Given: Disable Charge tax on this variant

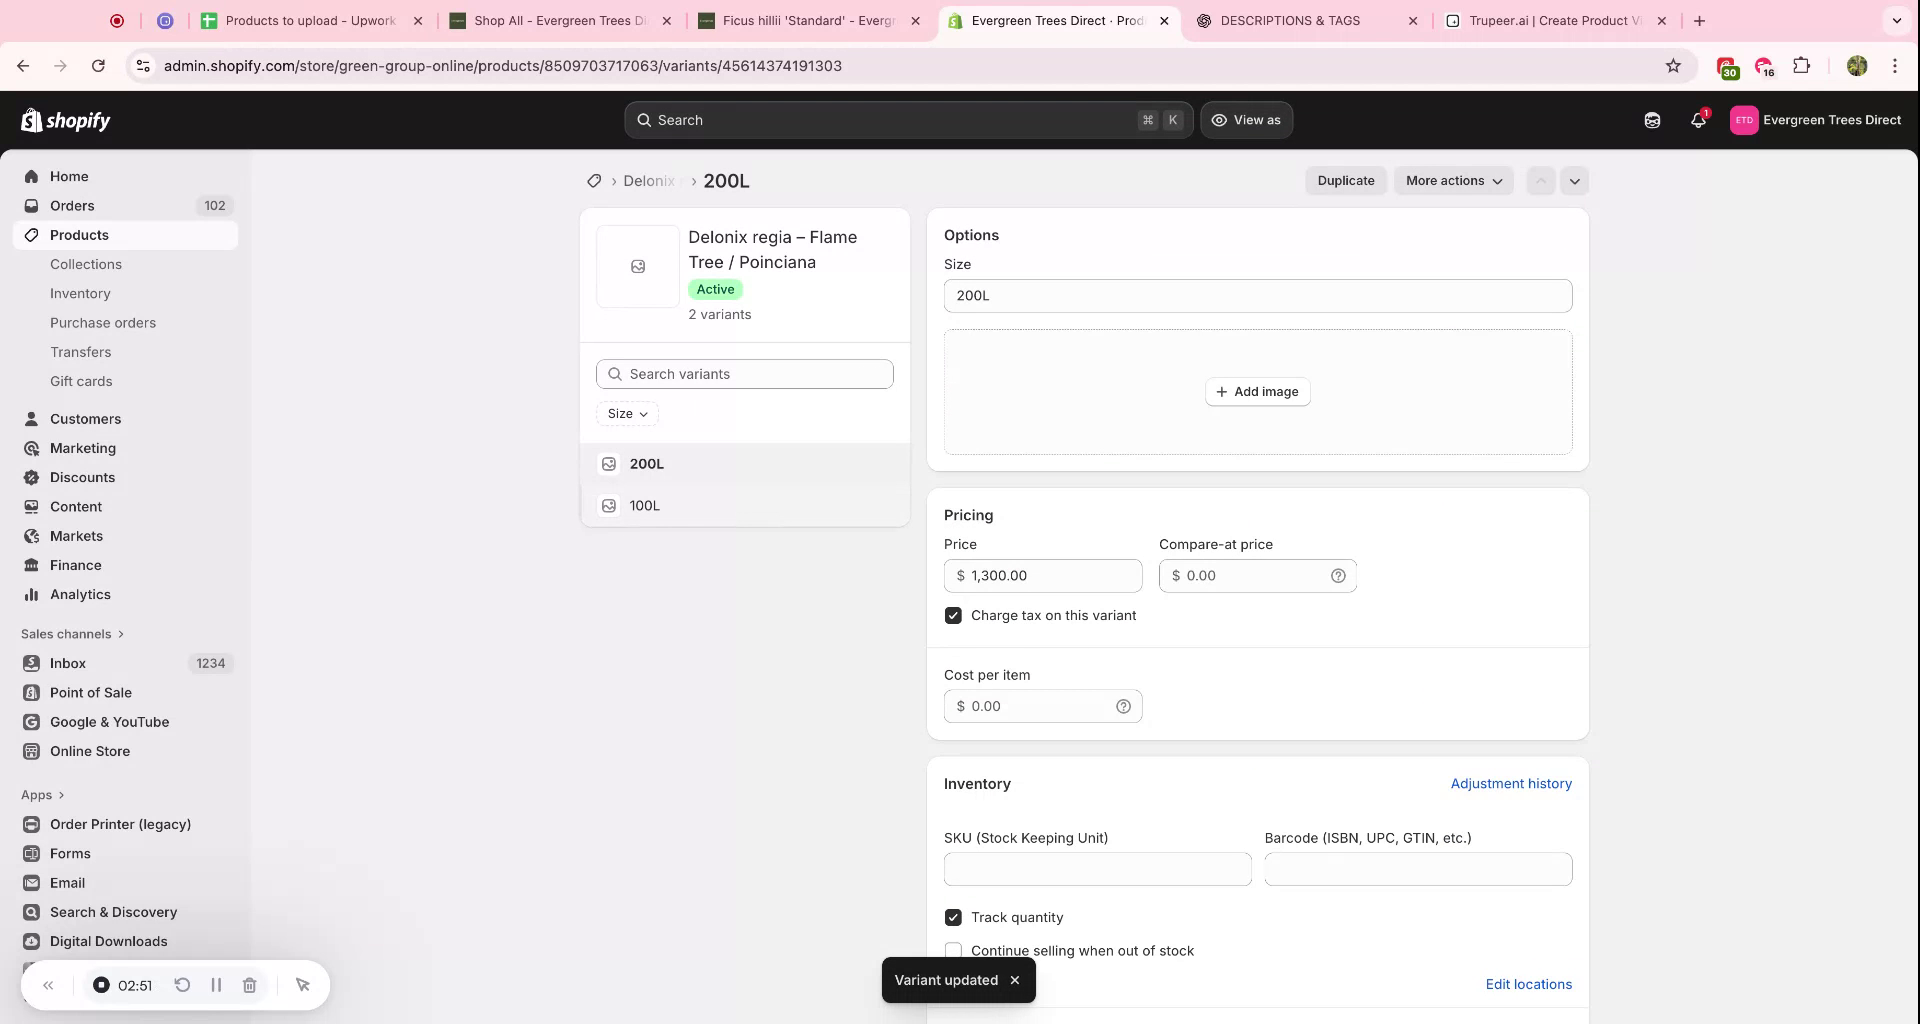Looking at the screenshot, I should pos(953,615).
